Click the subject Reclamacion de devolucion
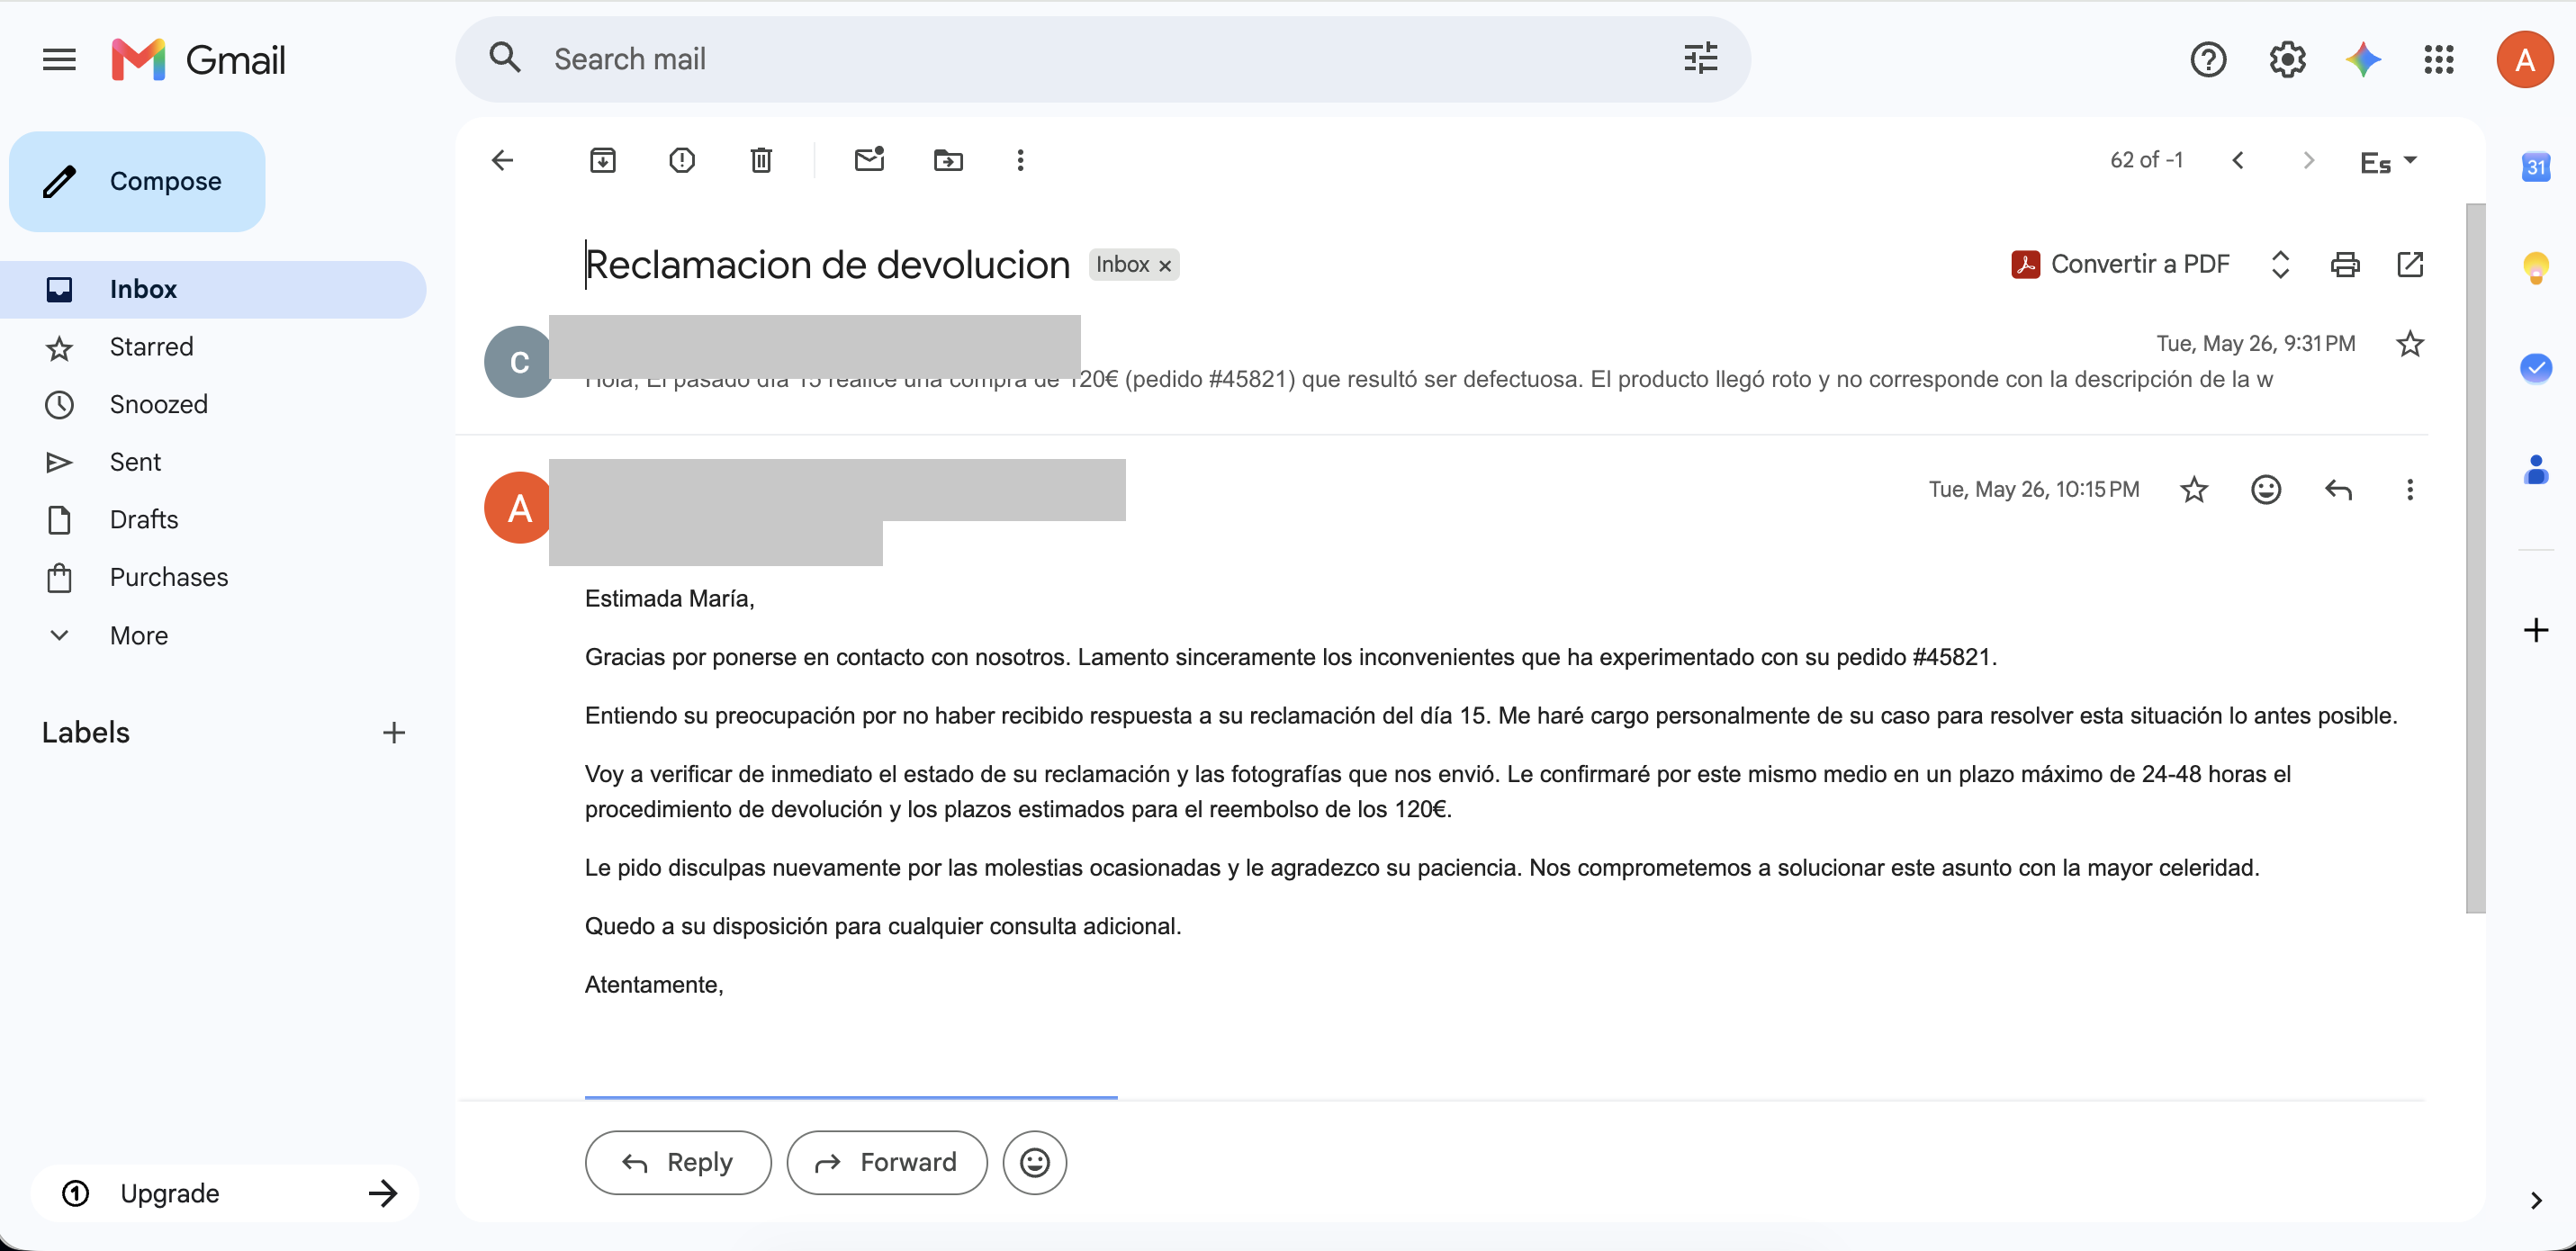 (x=828, y=265)
